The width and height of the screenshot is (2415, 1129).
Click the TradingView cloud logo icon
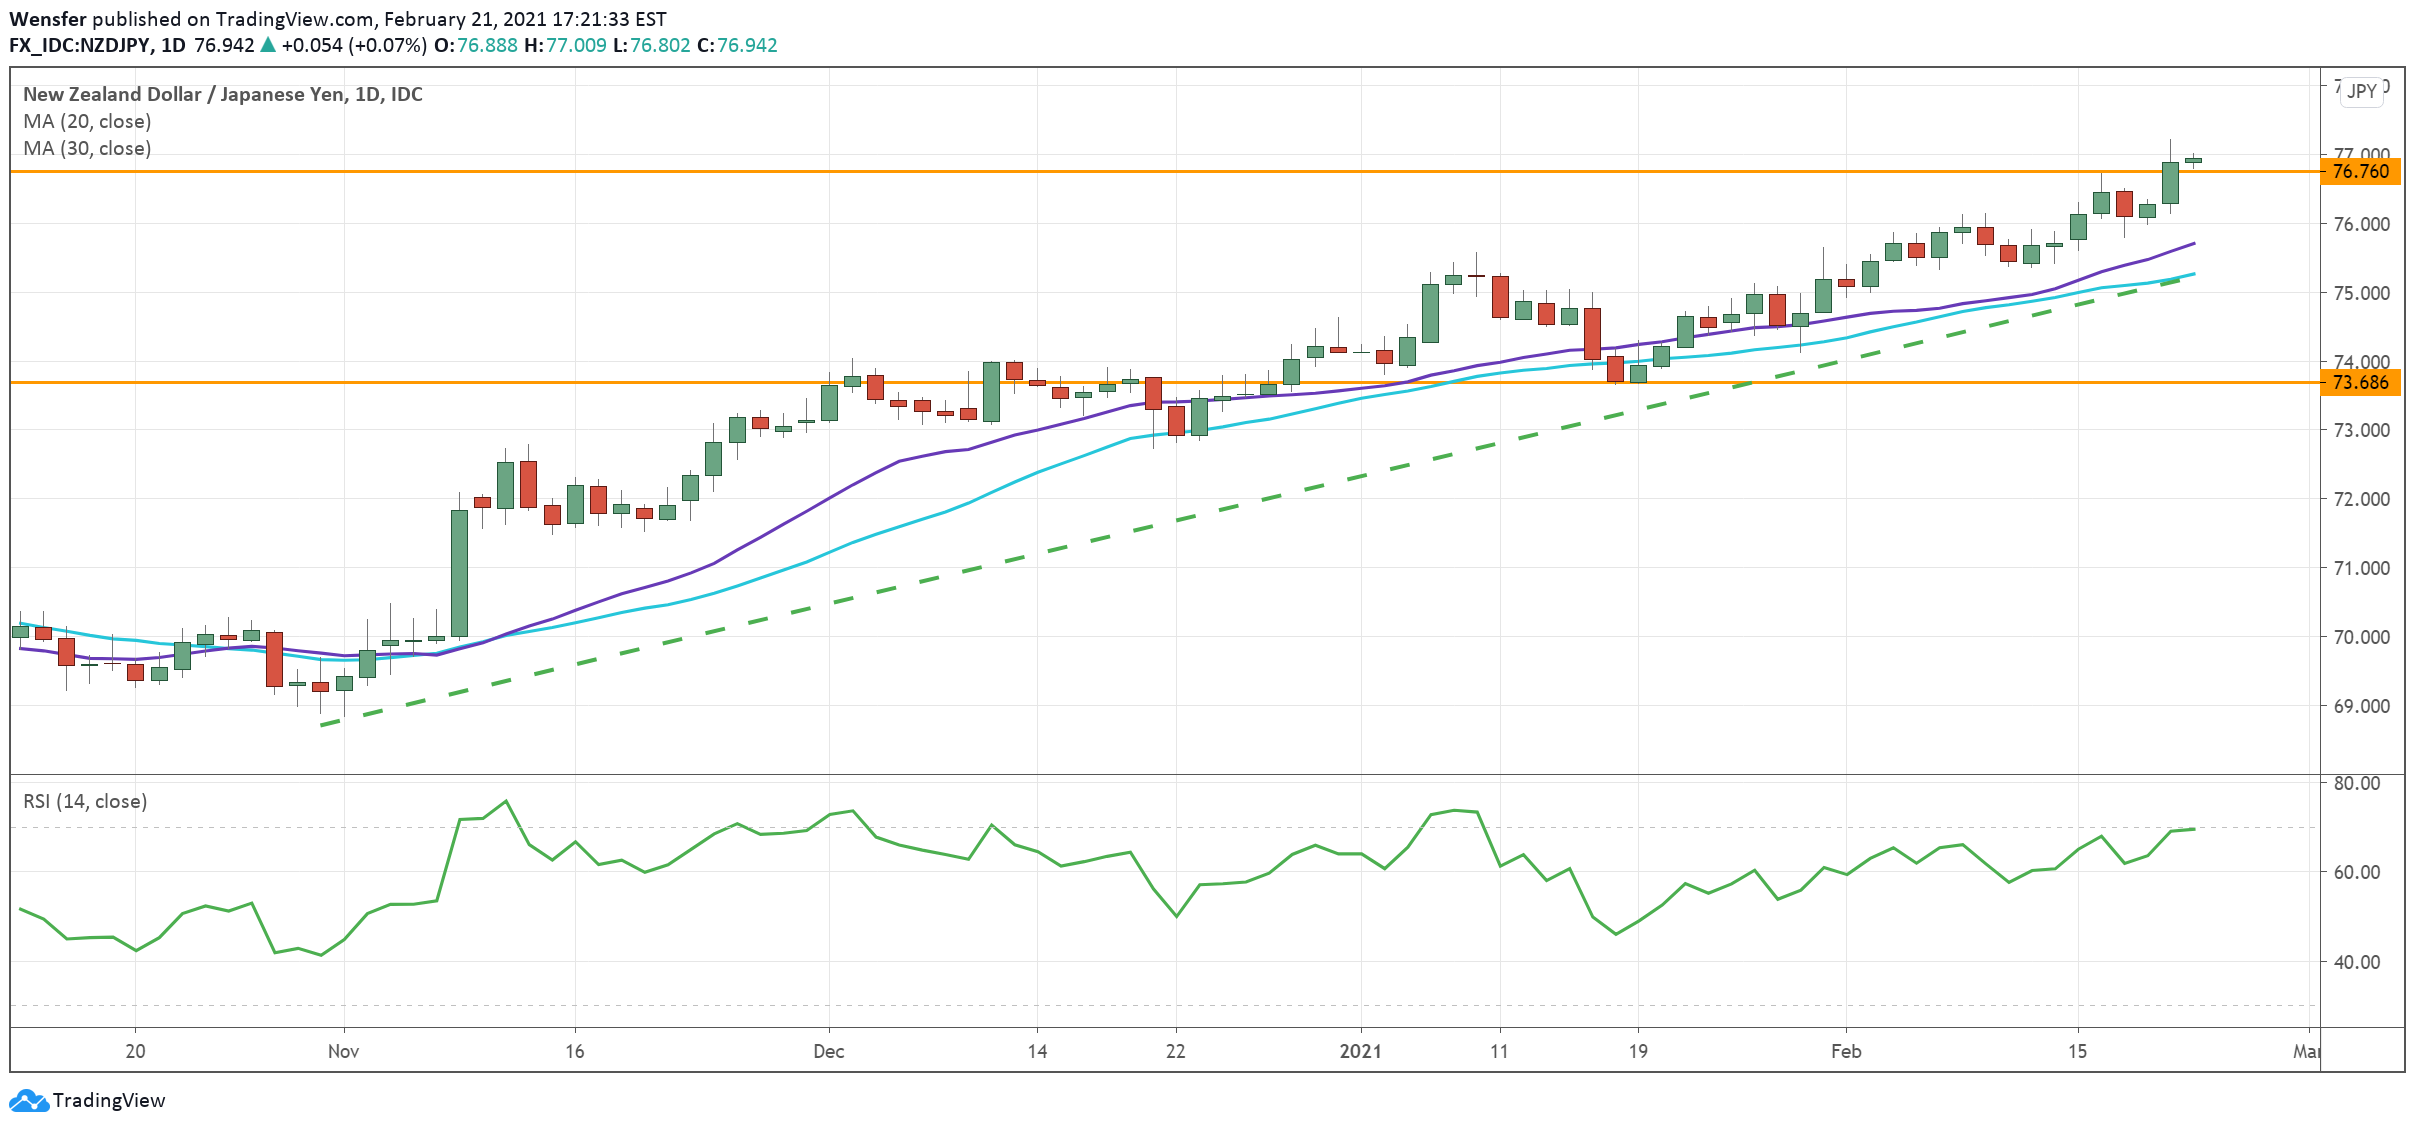pos(28,1100)
